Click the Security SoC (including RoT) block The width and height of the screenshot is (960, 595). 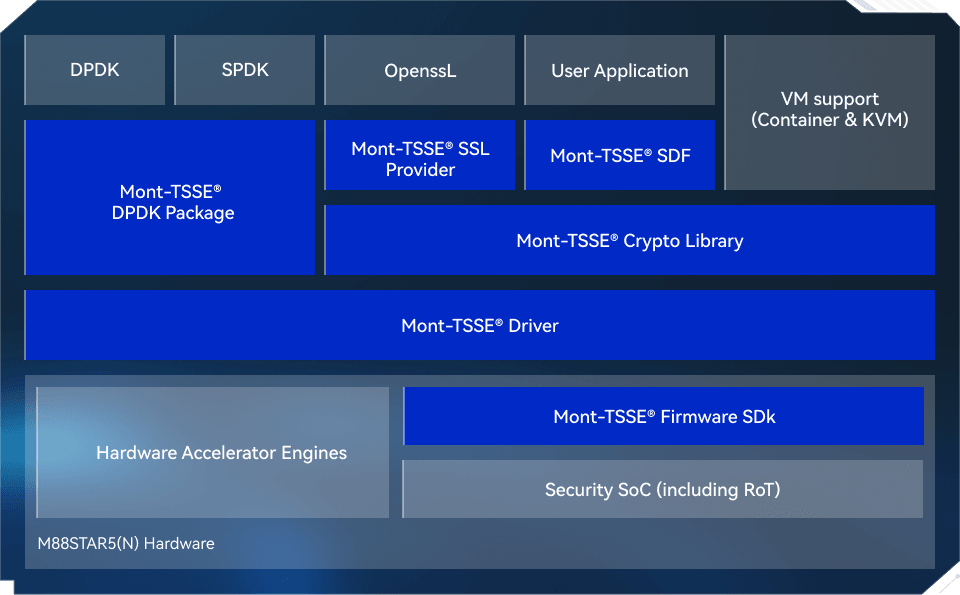point(663,489)
